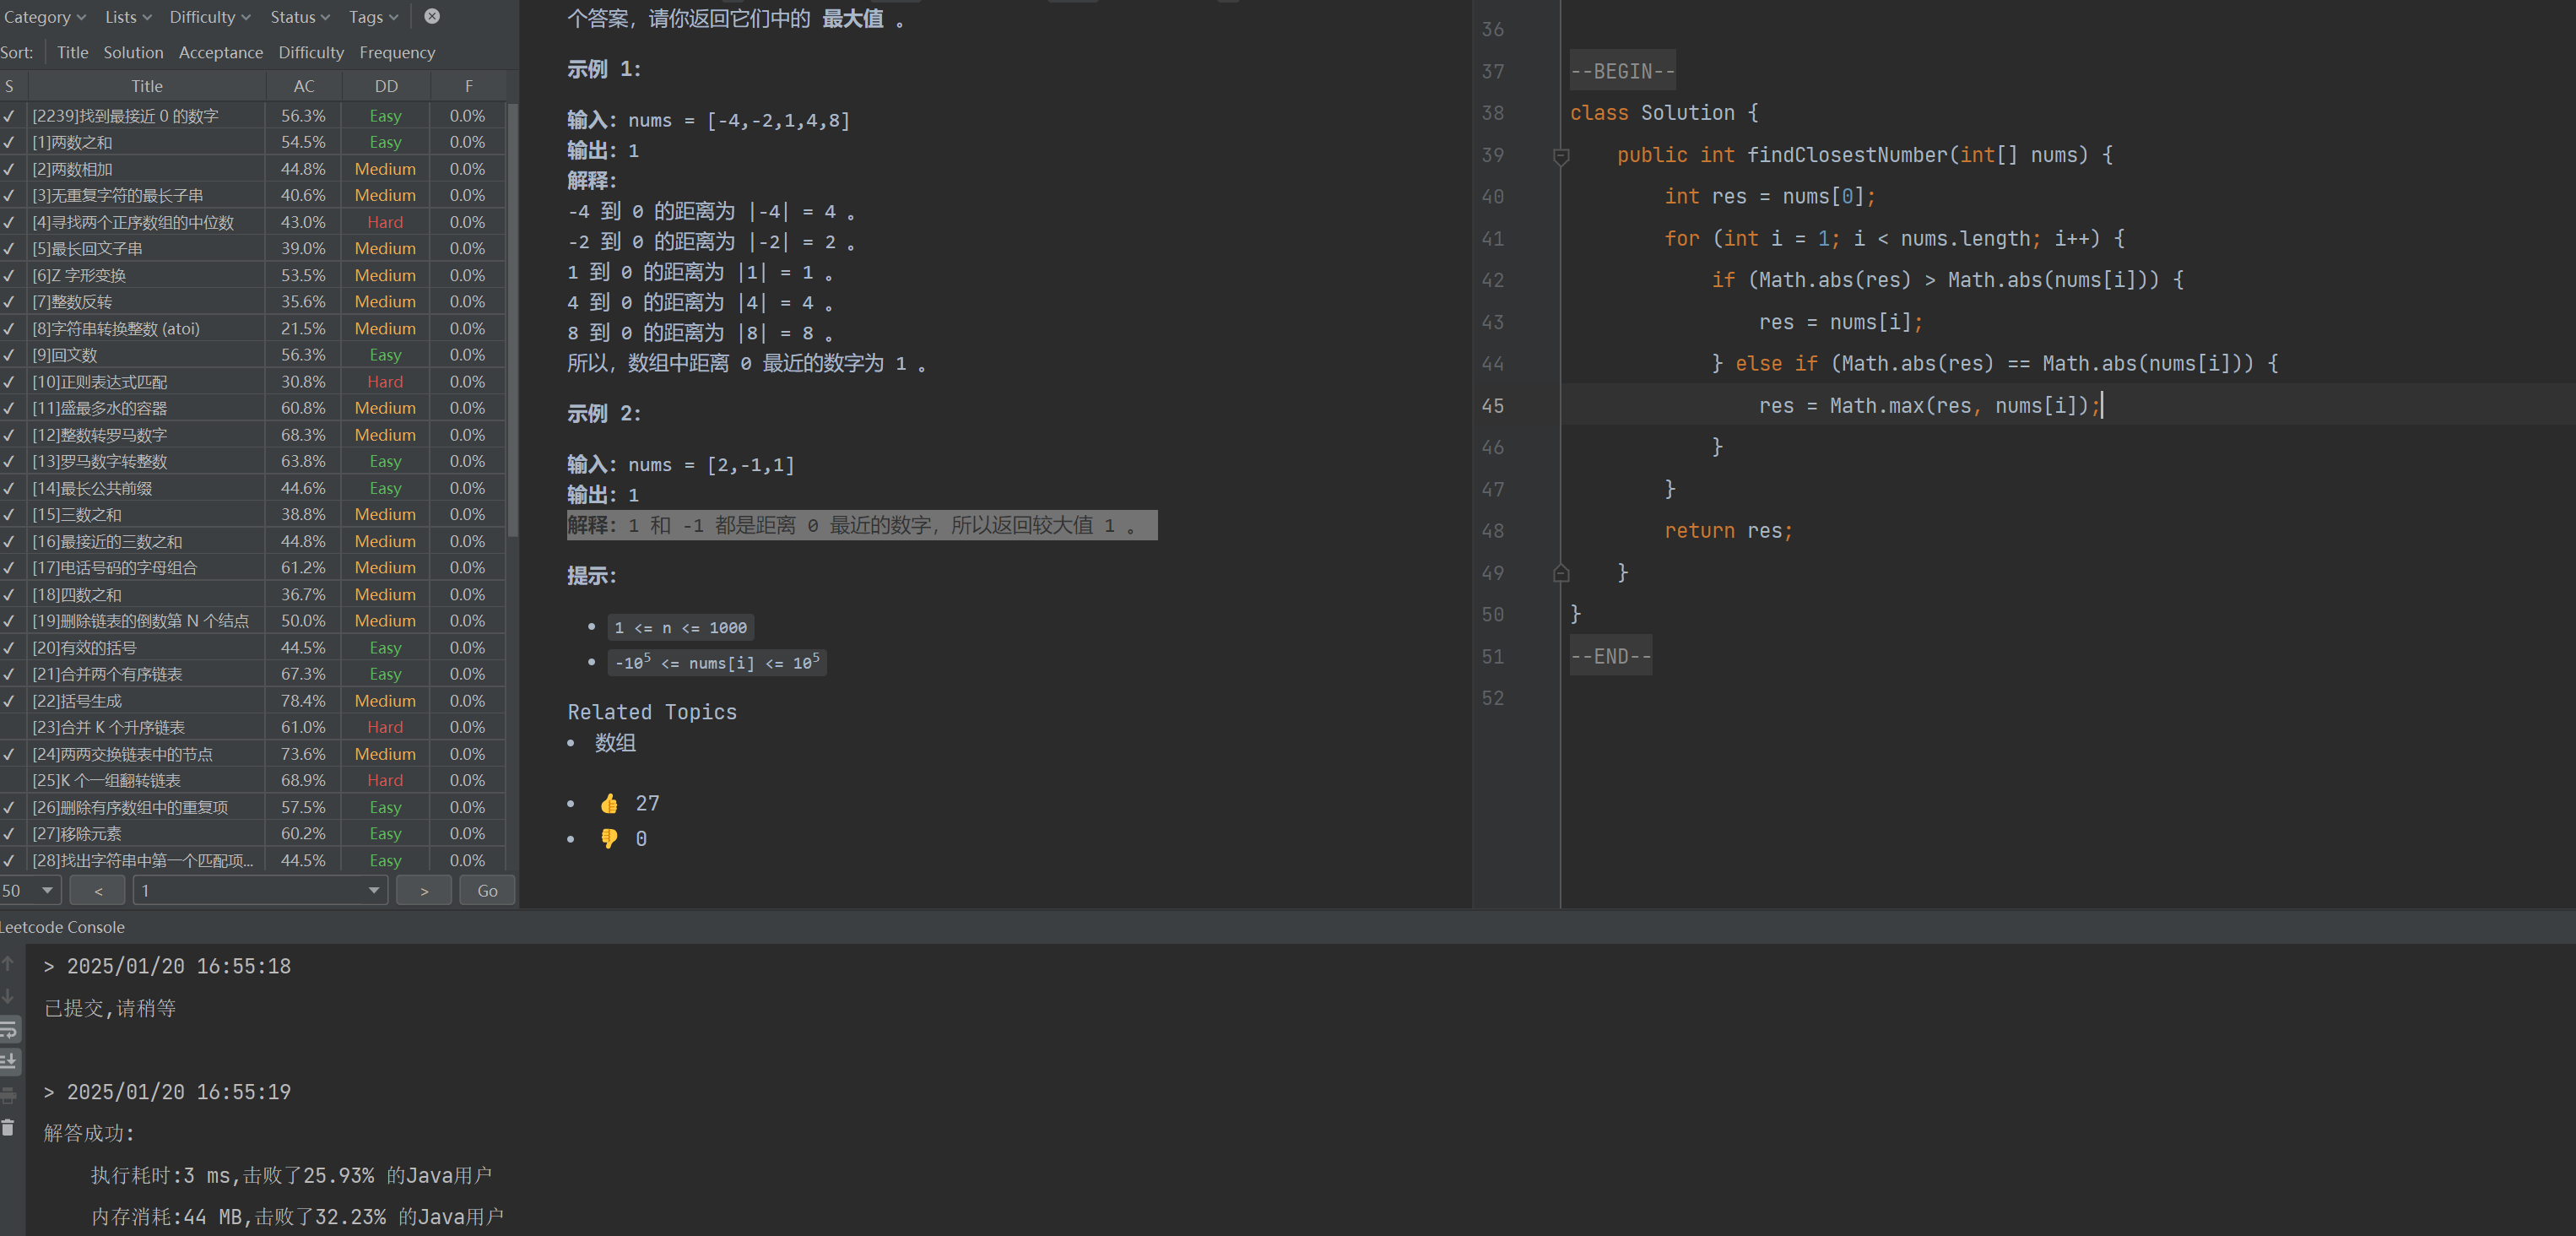The height and width of the screenshot is (1236, 2576).
Task: Go to the next page with > button
Action: pyautogui.click(x=424, y=890)
